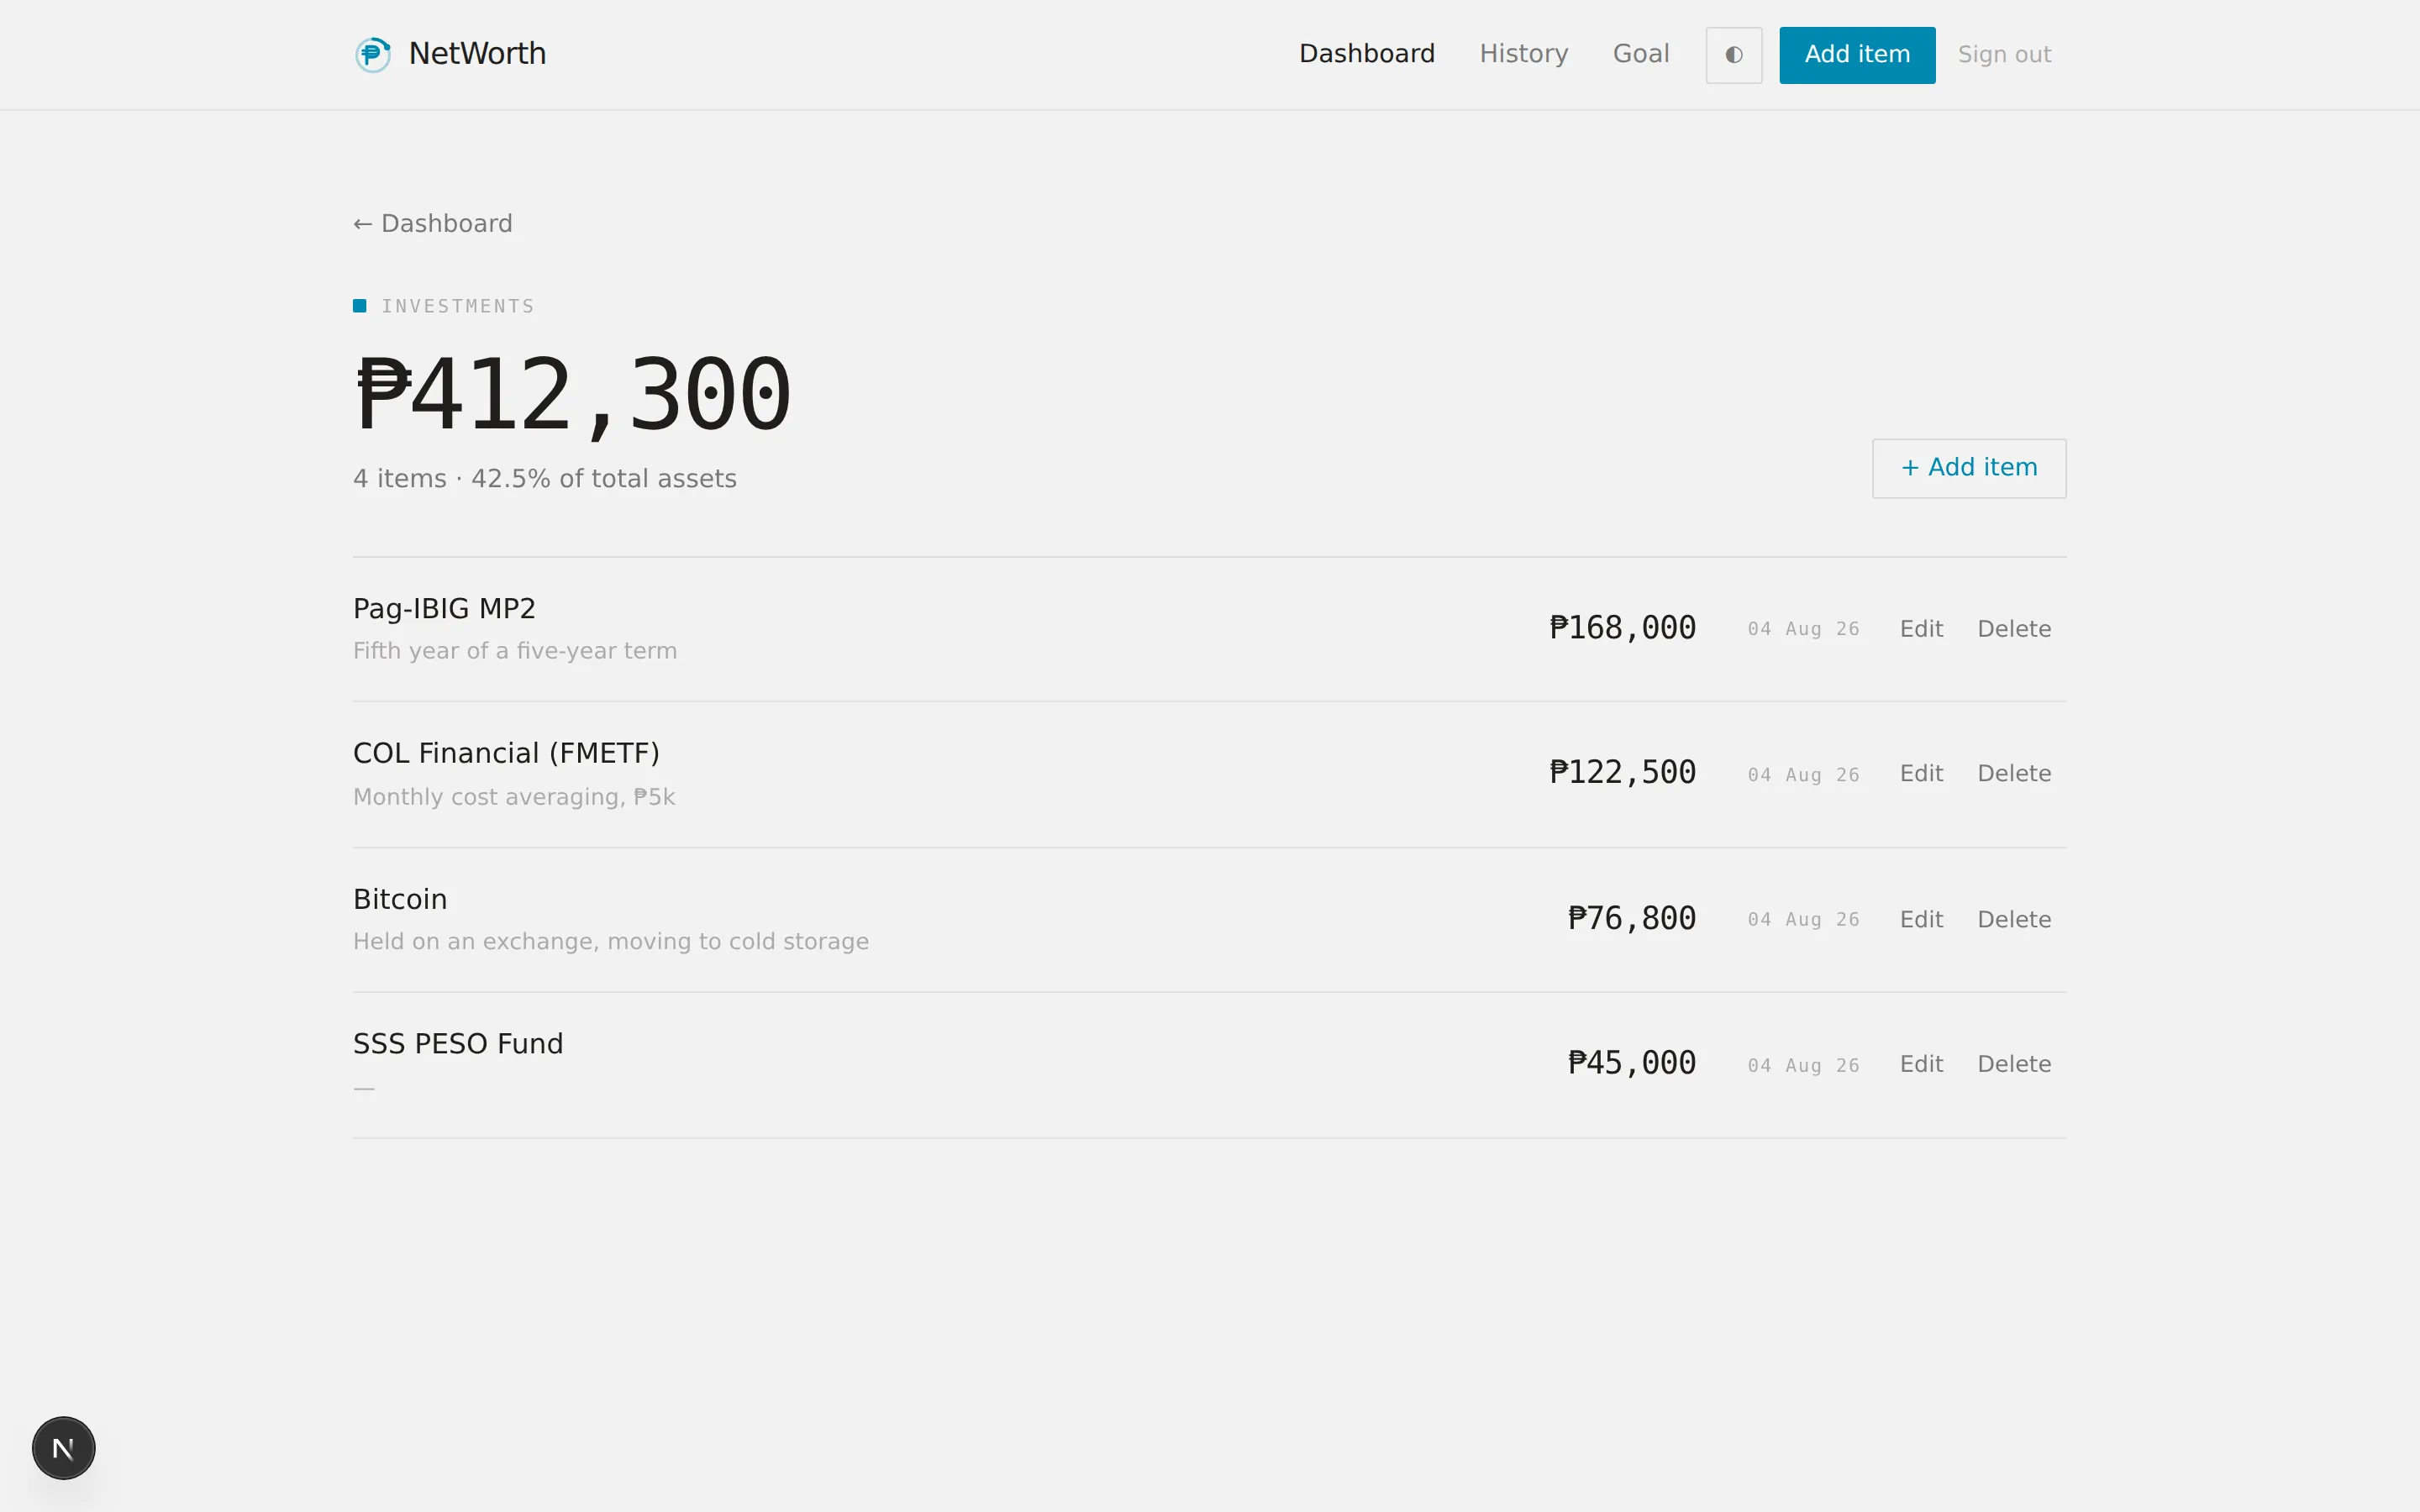Click the NetWorth peso logo icon
2420x1512 pixels.
[x=373, y=54]
